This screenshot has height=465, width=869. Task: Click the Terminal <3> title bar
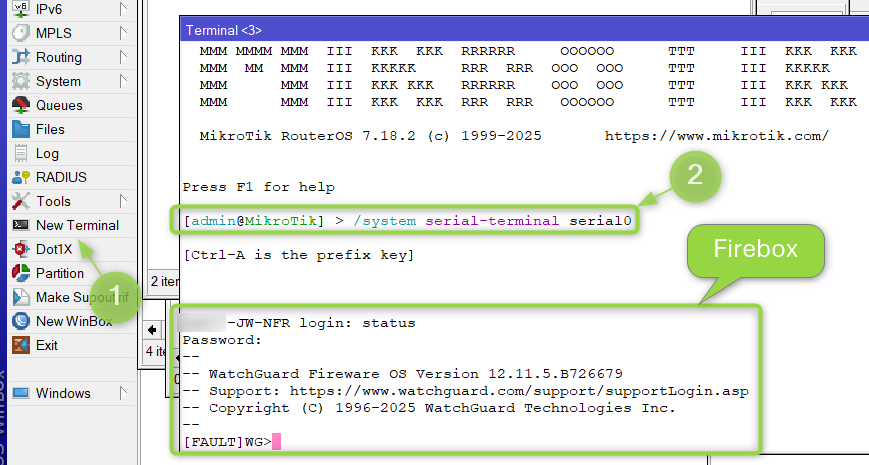coord(524,30)
